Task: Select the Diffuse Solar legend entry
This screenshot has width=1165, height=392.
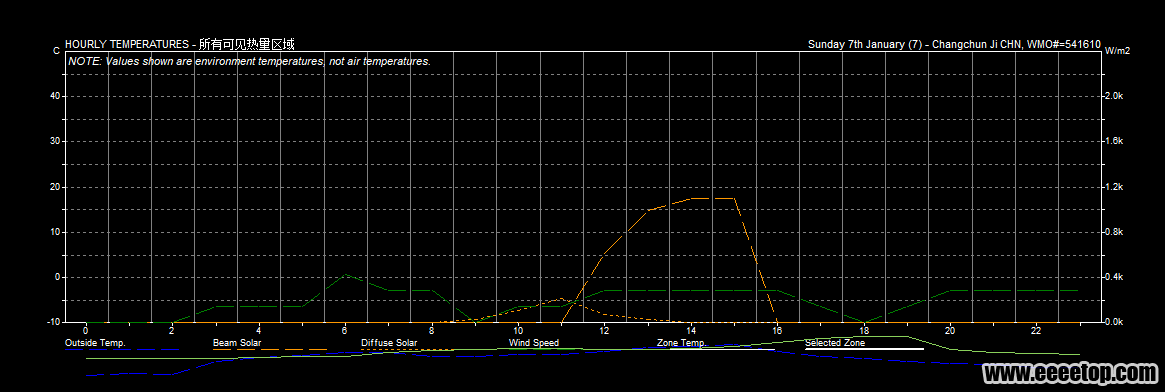Action: click(x=389, y=343)
